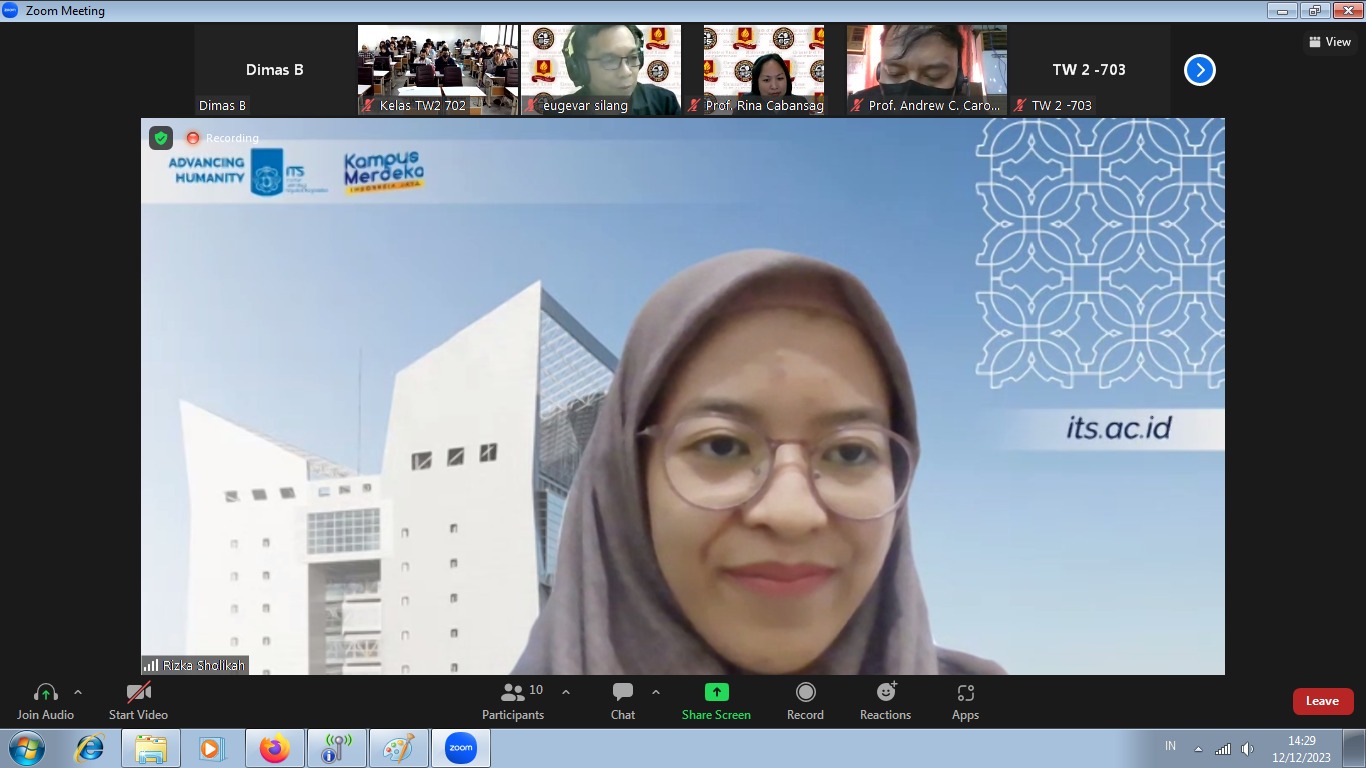Click the green encryption shield icon
The image size is (1366, 768).
click(161, 138)
